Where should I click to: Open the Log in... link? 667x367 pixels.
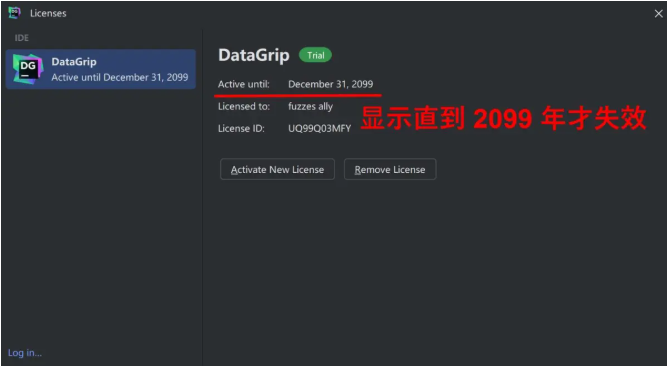tap(25, 353)
